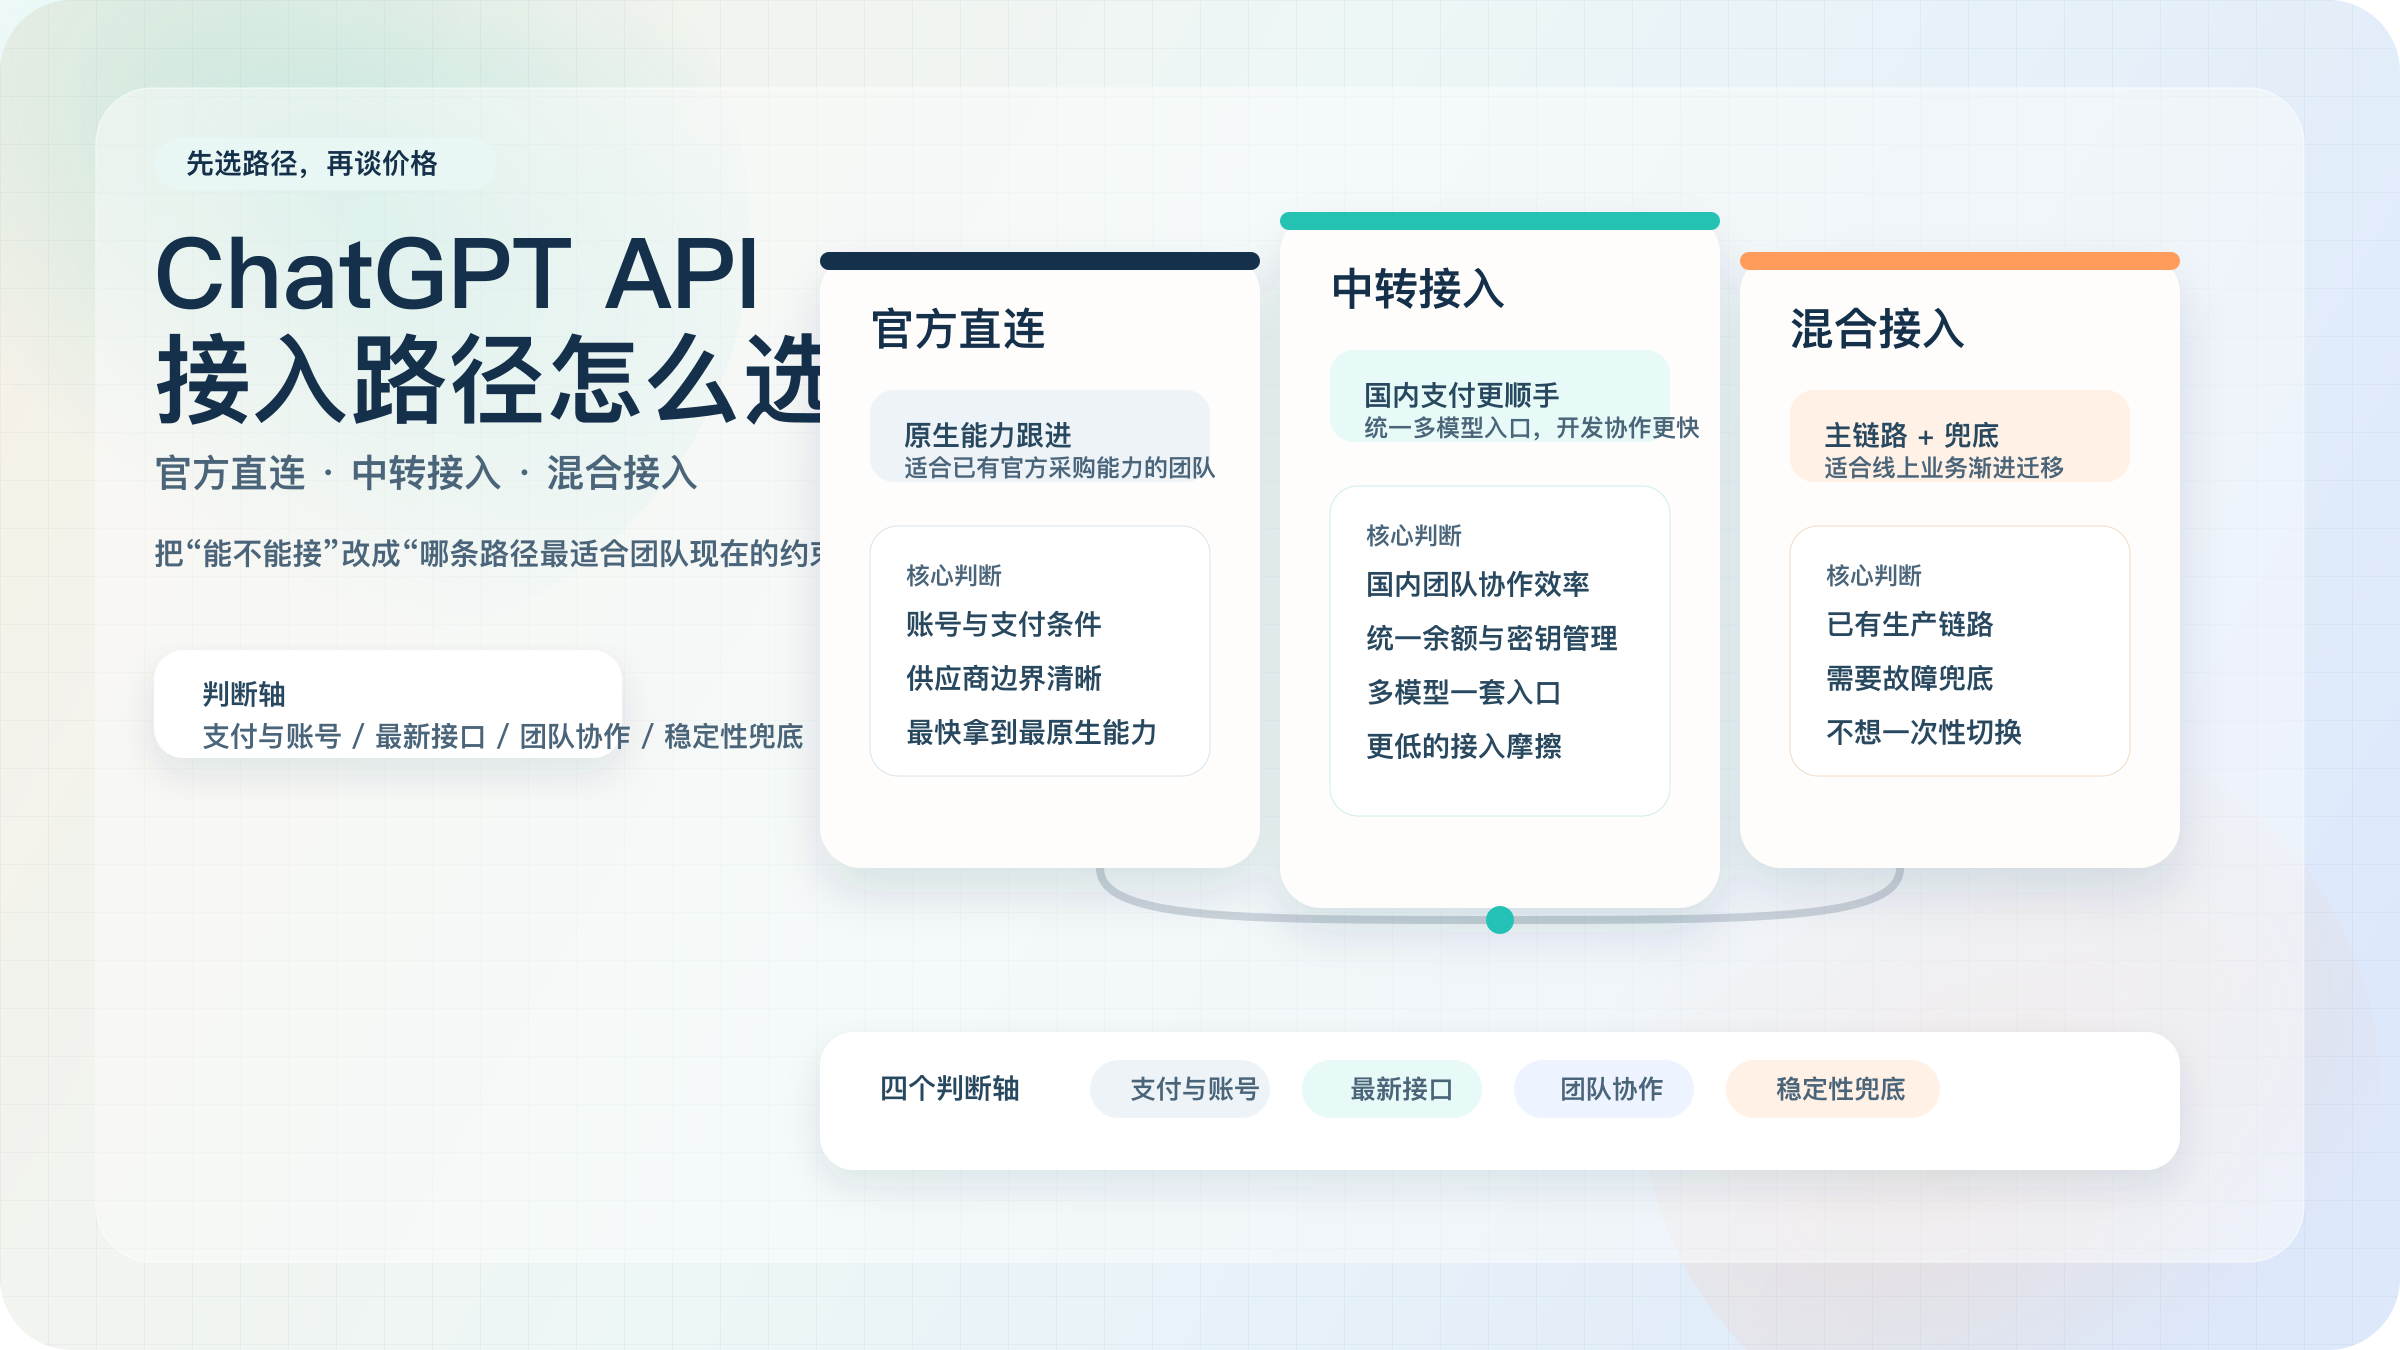Click the teal bar above 中转接入
Viewport: 2400px width, 1350px height.
1499,221
